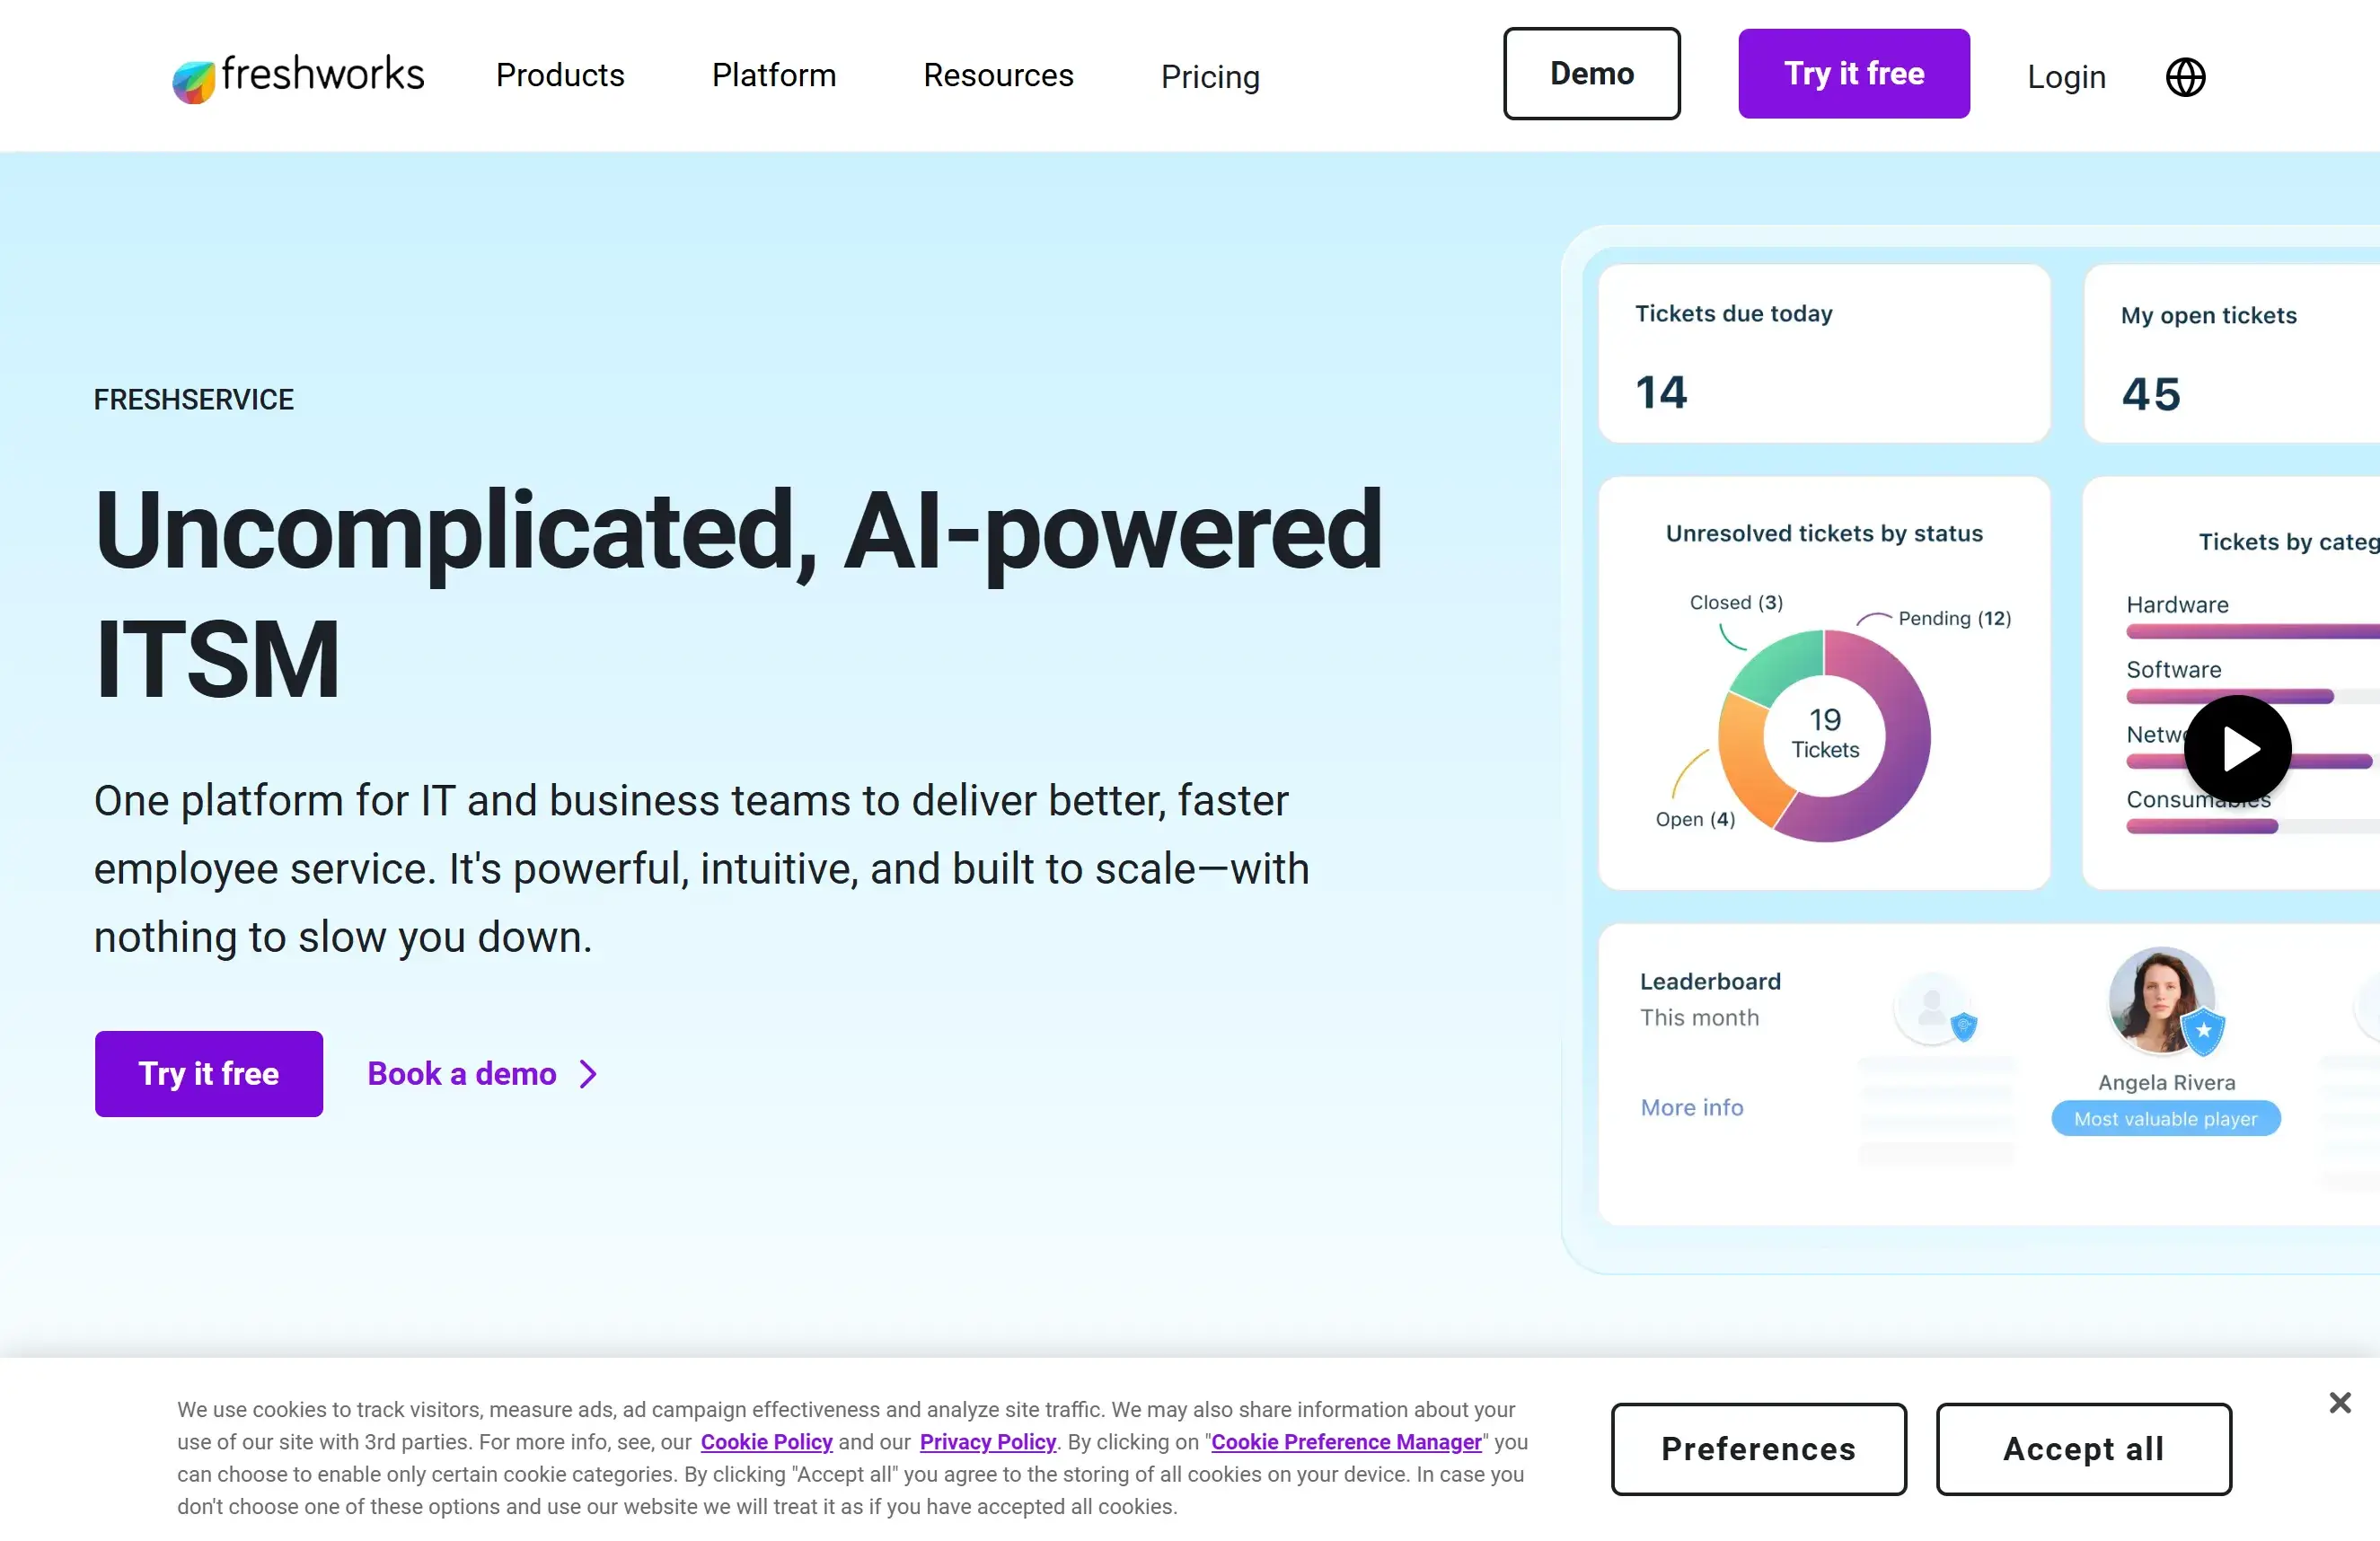This screenshot has height=1541, width=2380.
Task: Click the My open tickets count
Action: tap(2150, 393)
